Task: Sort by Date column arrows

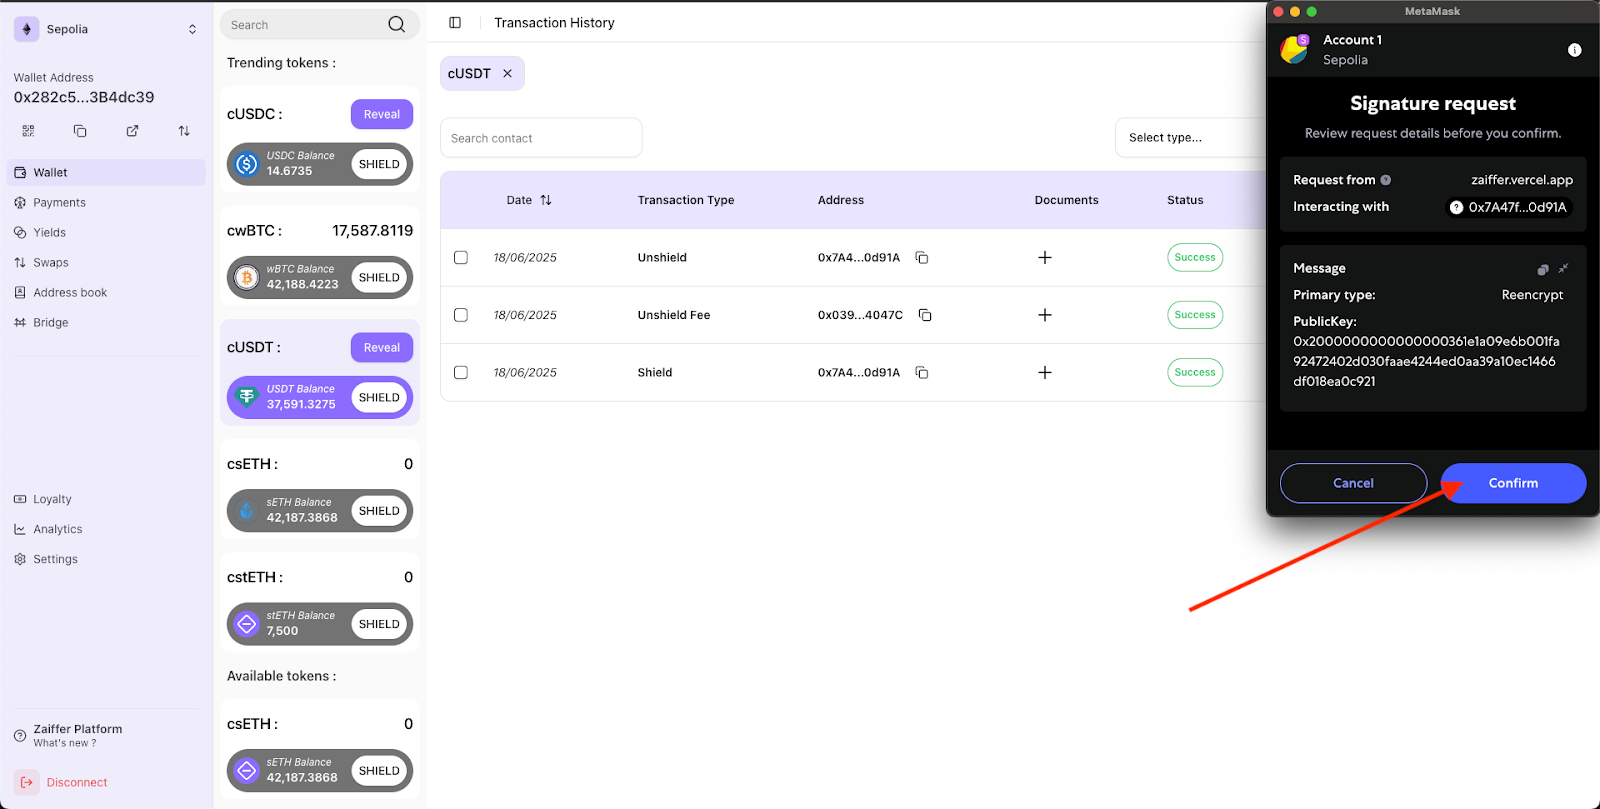Action: (x=546, y=200)
